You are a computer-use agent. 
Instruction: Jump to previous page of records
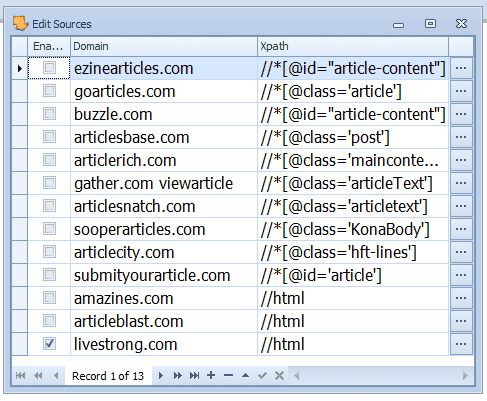coord(38,376)
